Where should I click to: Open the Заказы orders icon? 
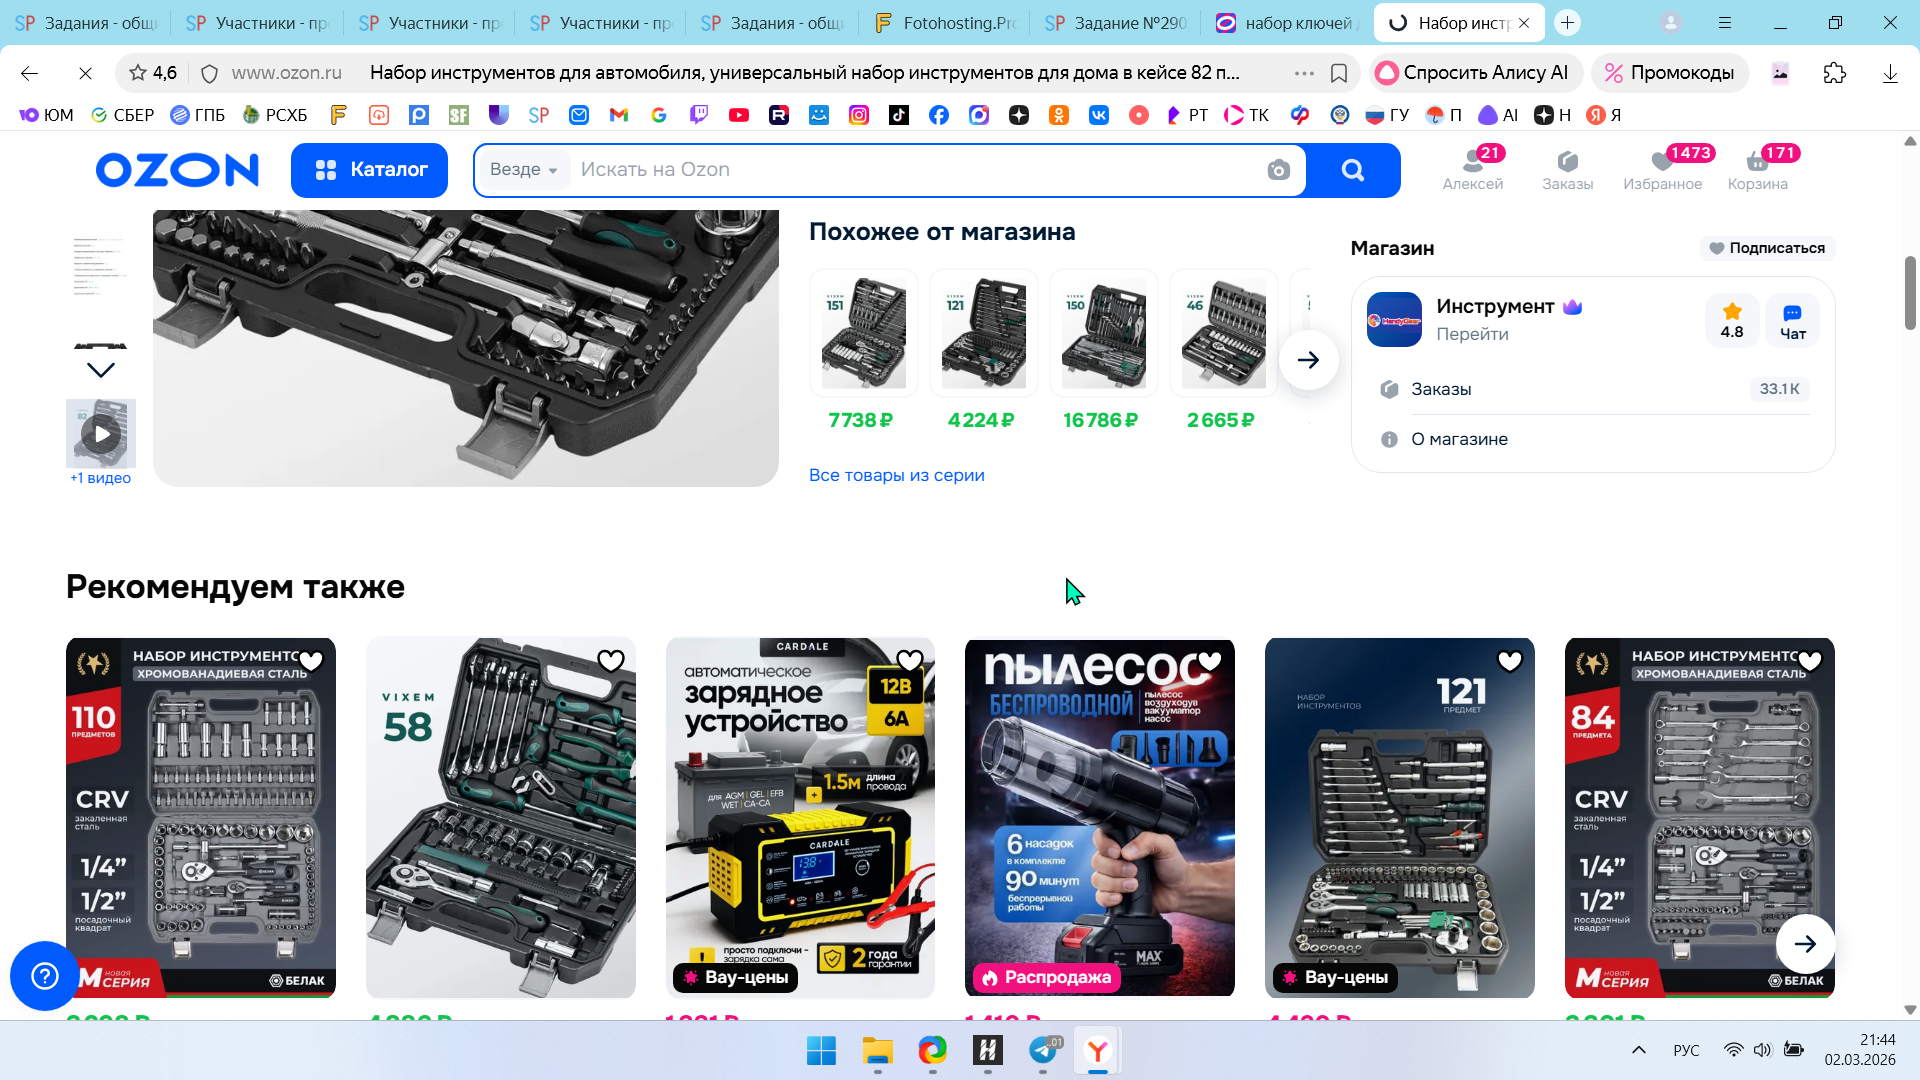[1567, 169]
